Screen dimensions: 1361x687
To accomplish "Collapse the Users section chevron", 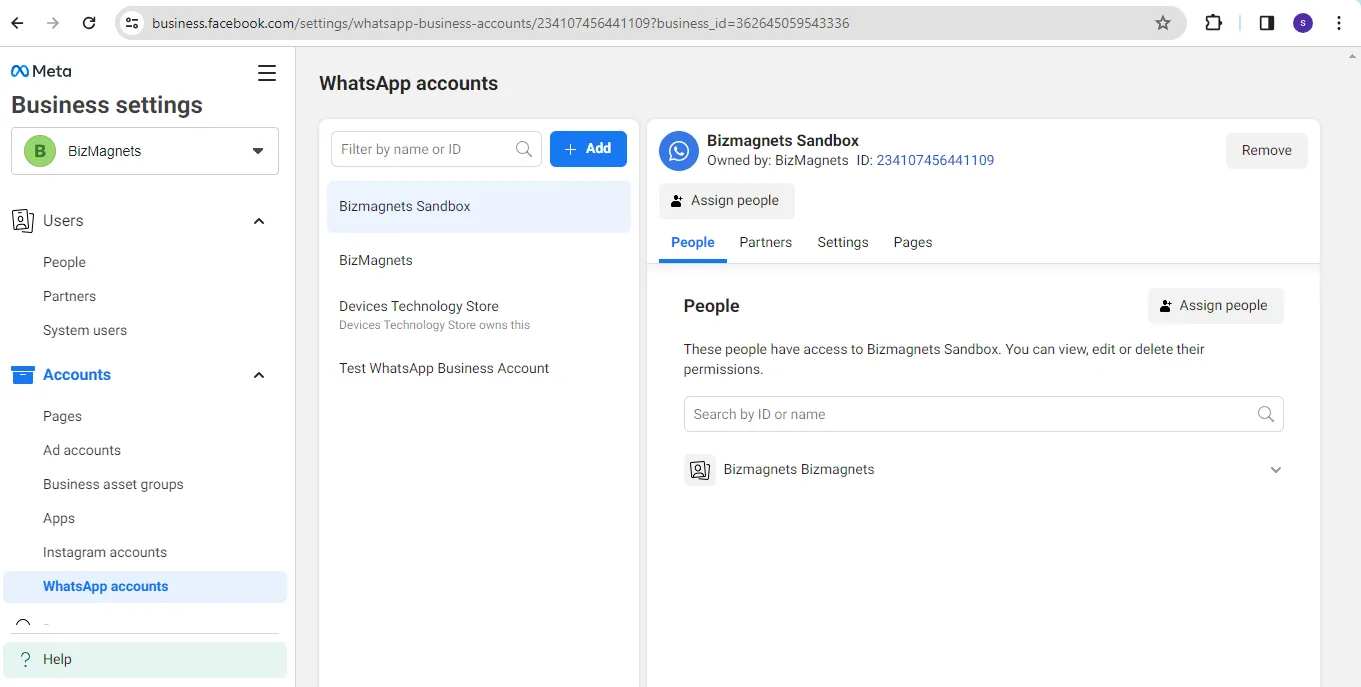I will 259,221.
